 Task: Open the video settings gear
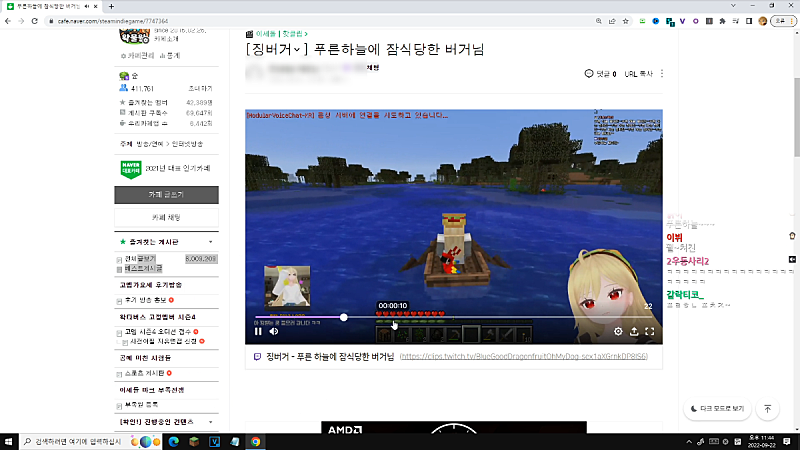618,332
